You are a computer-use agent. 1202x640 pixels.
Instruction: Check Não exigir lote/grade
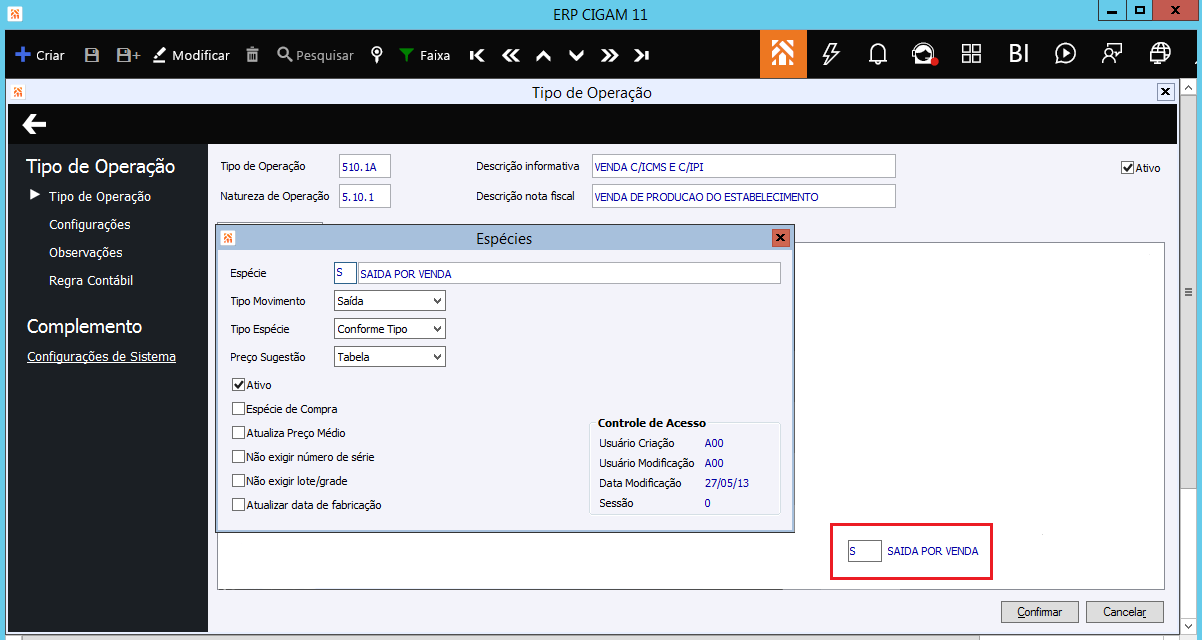(x=238, y=480)
